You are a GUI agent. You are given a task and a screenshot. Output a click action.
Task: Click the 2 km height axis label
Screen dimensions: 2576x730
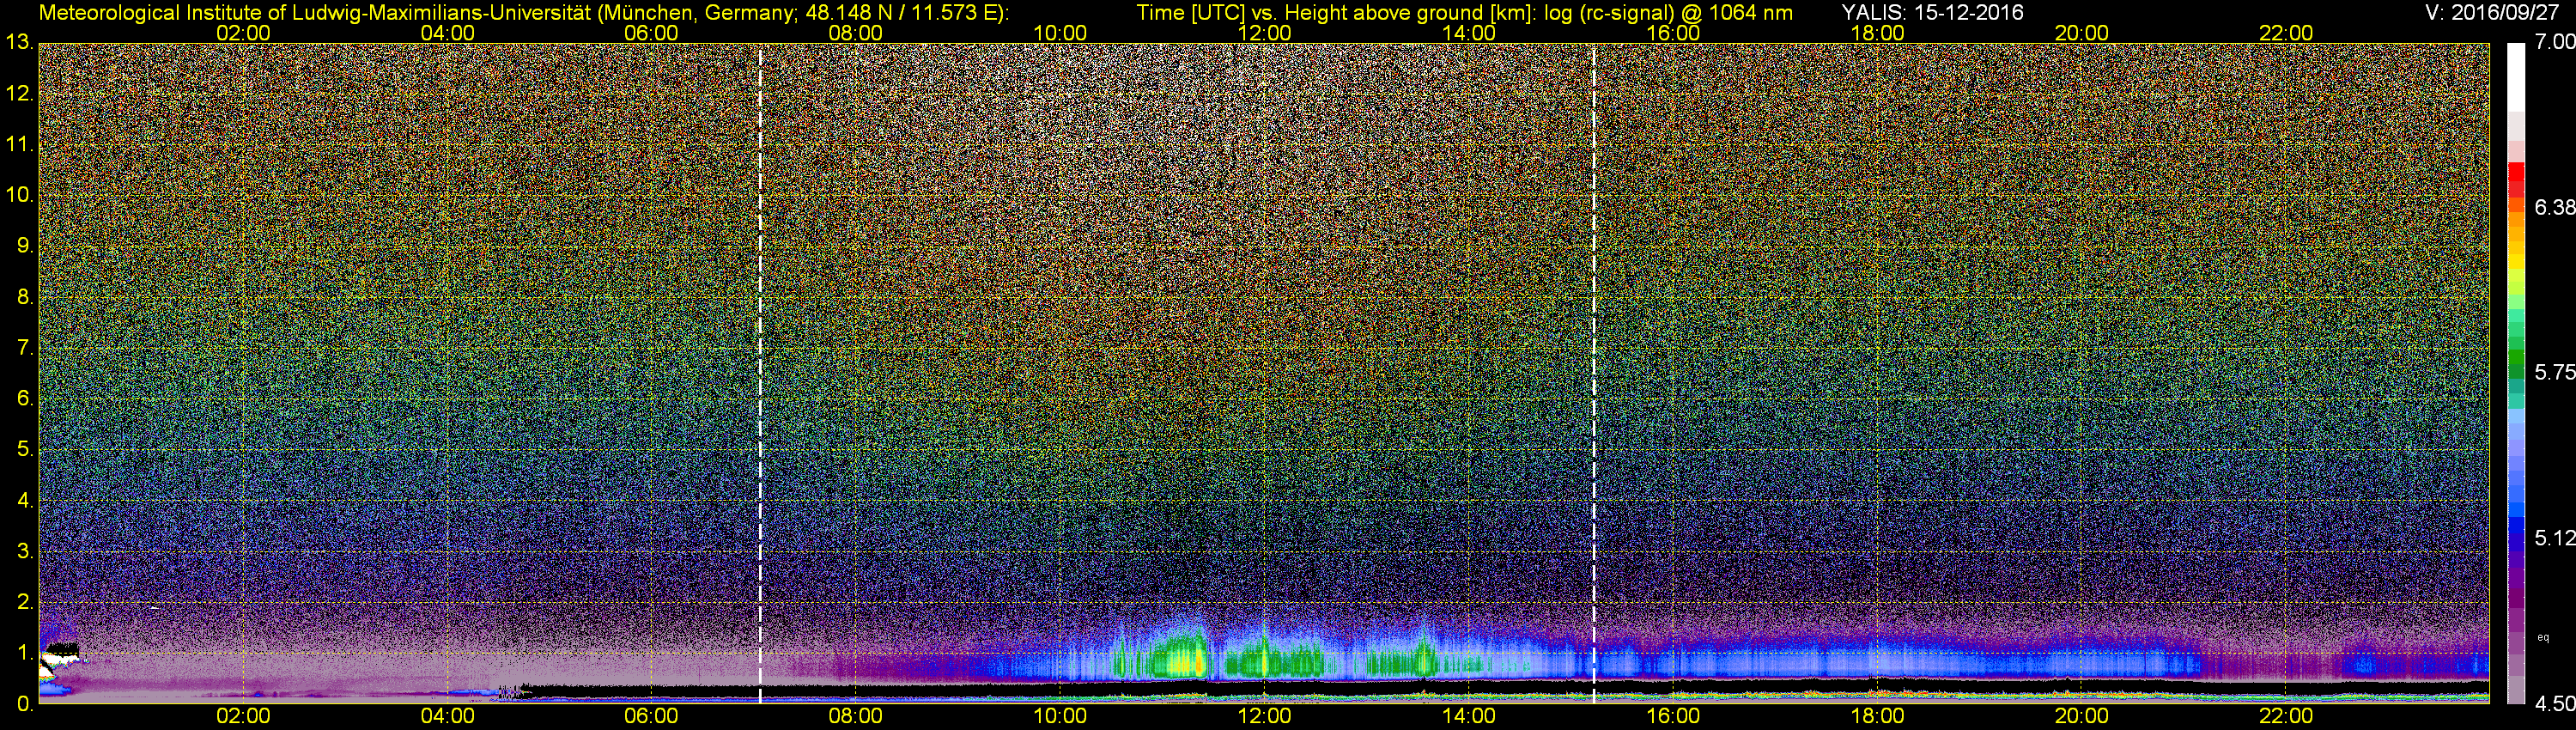25,602
